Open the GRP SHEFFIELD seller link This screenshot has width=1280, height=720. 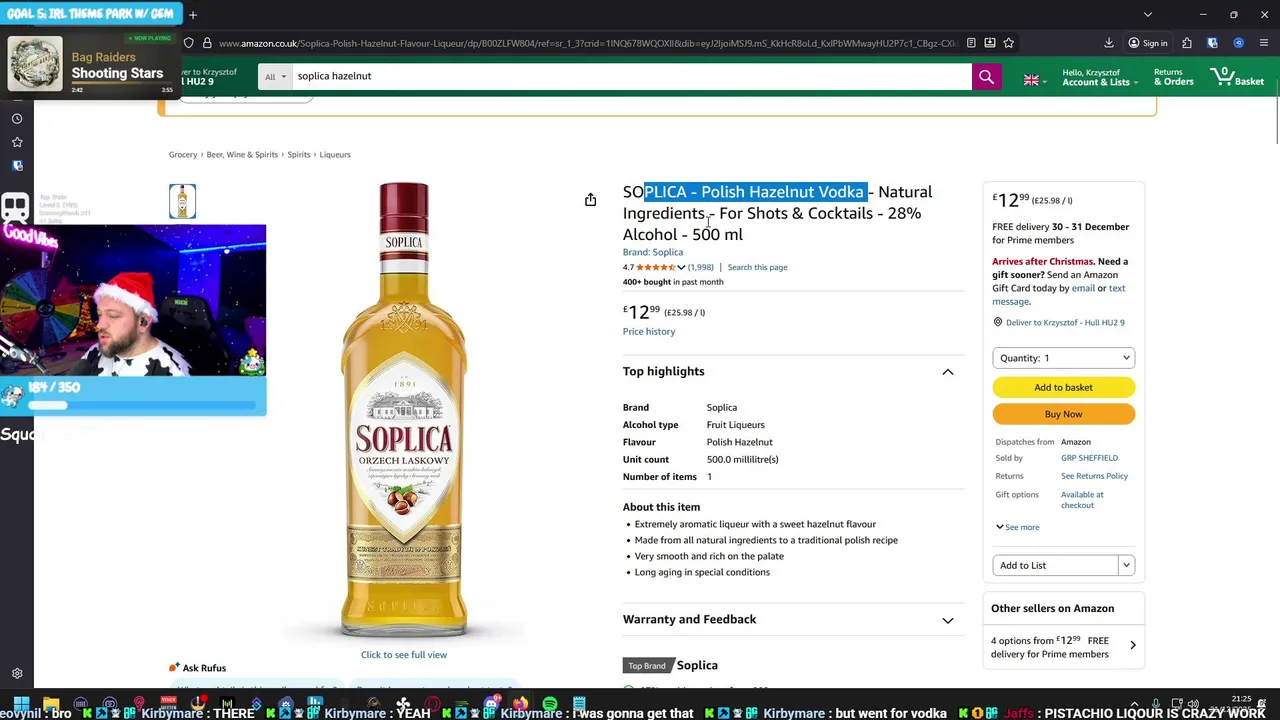point(1089,458)
